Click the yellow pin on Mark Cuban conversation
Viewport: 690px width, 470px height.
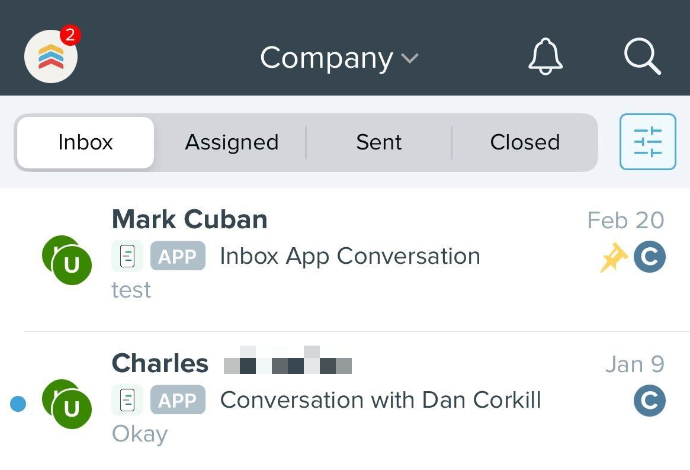point(613,257)
